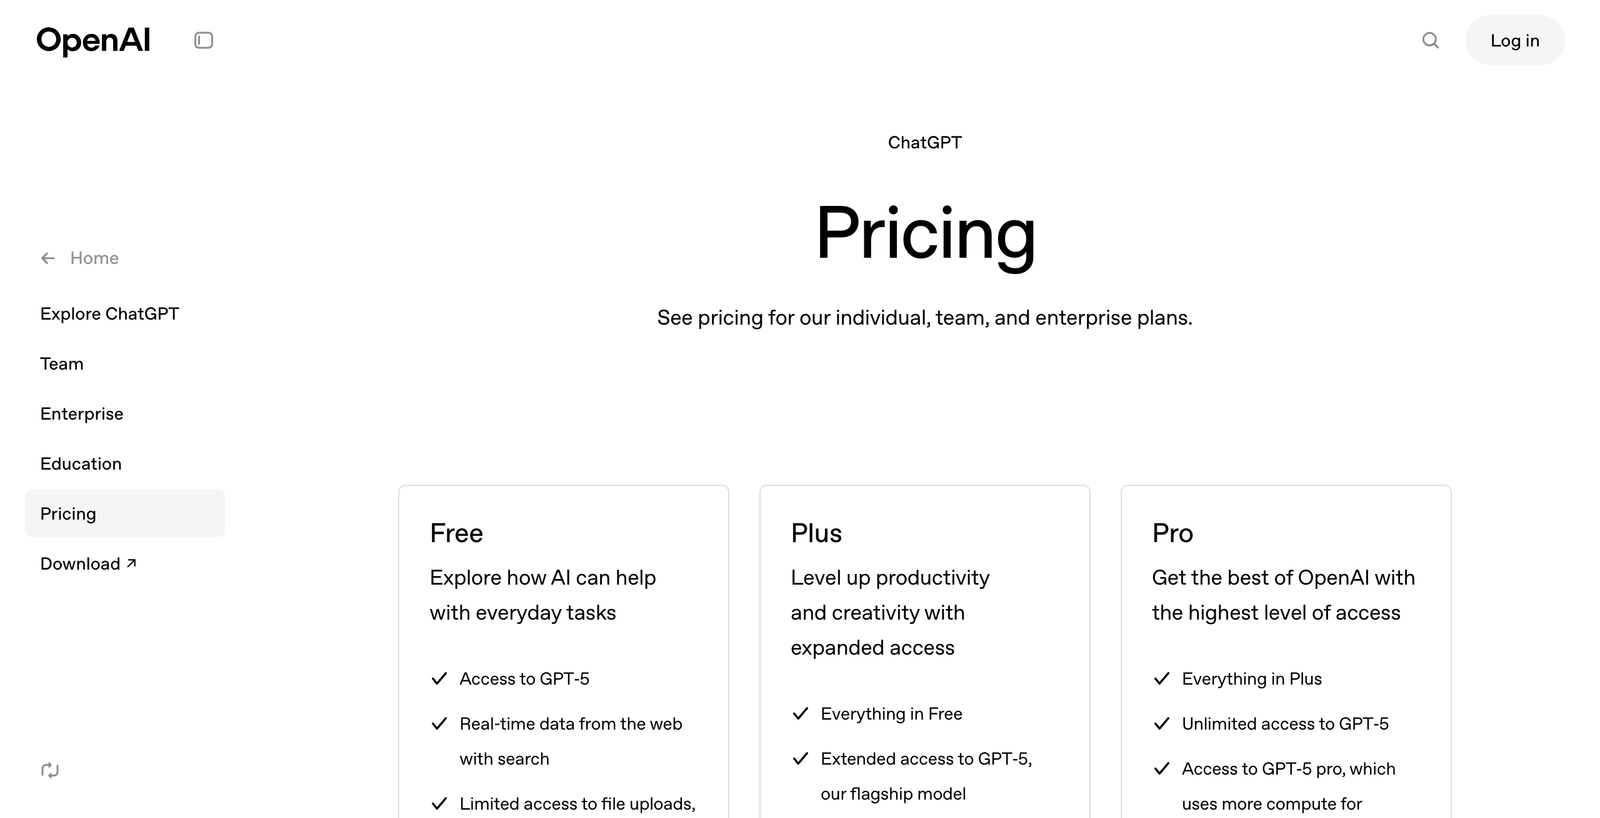Click the OpenAI logo

93,40
